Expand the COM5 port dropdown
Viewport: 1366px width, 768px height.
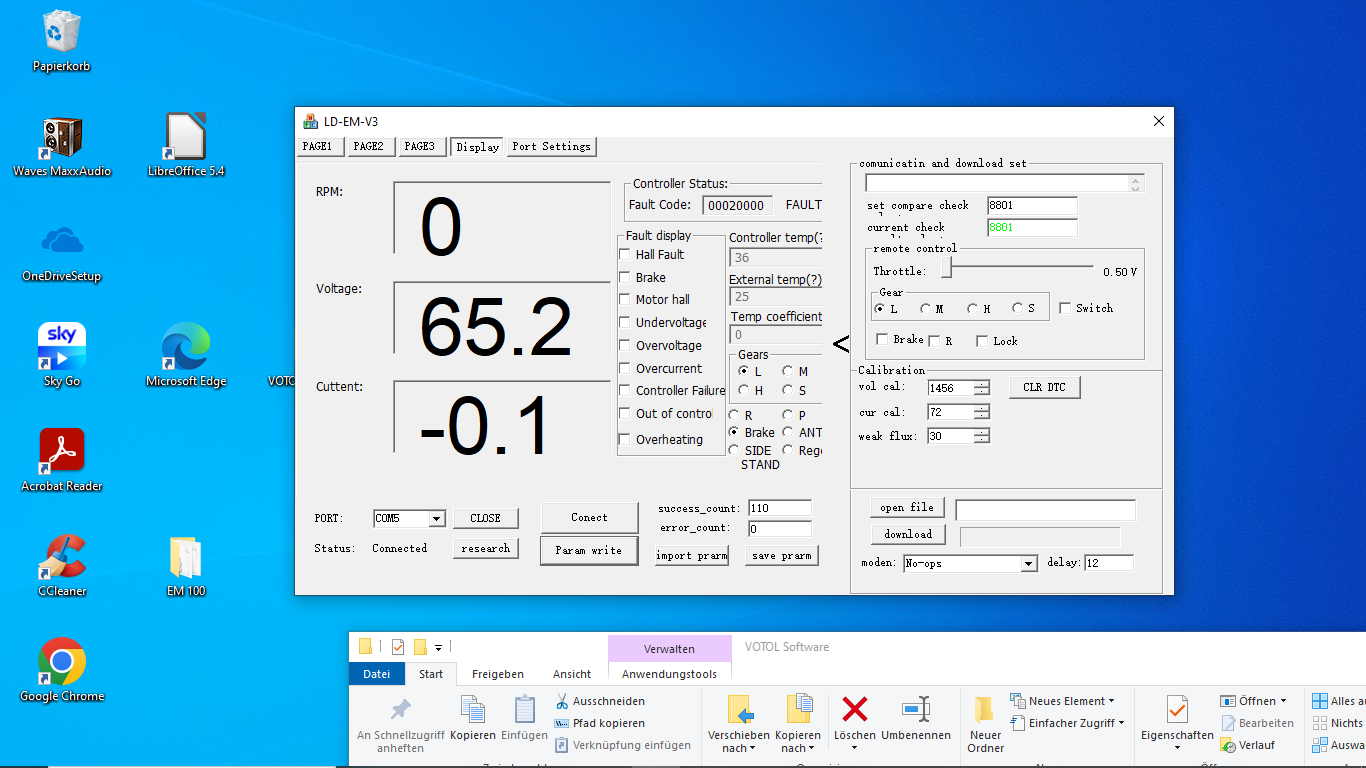tap(436, 518)
